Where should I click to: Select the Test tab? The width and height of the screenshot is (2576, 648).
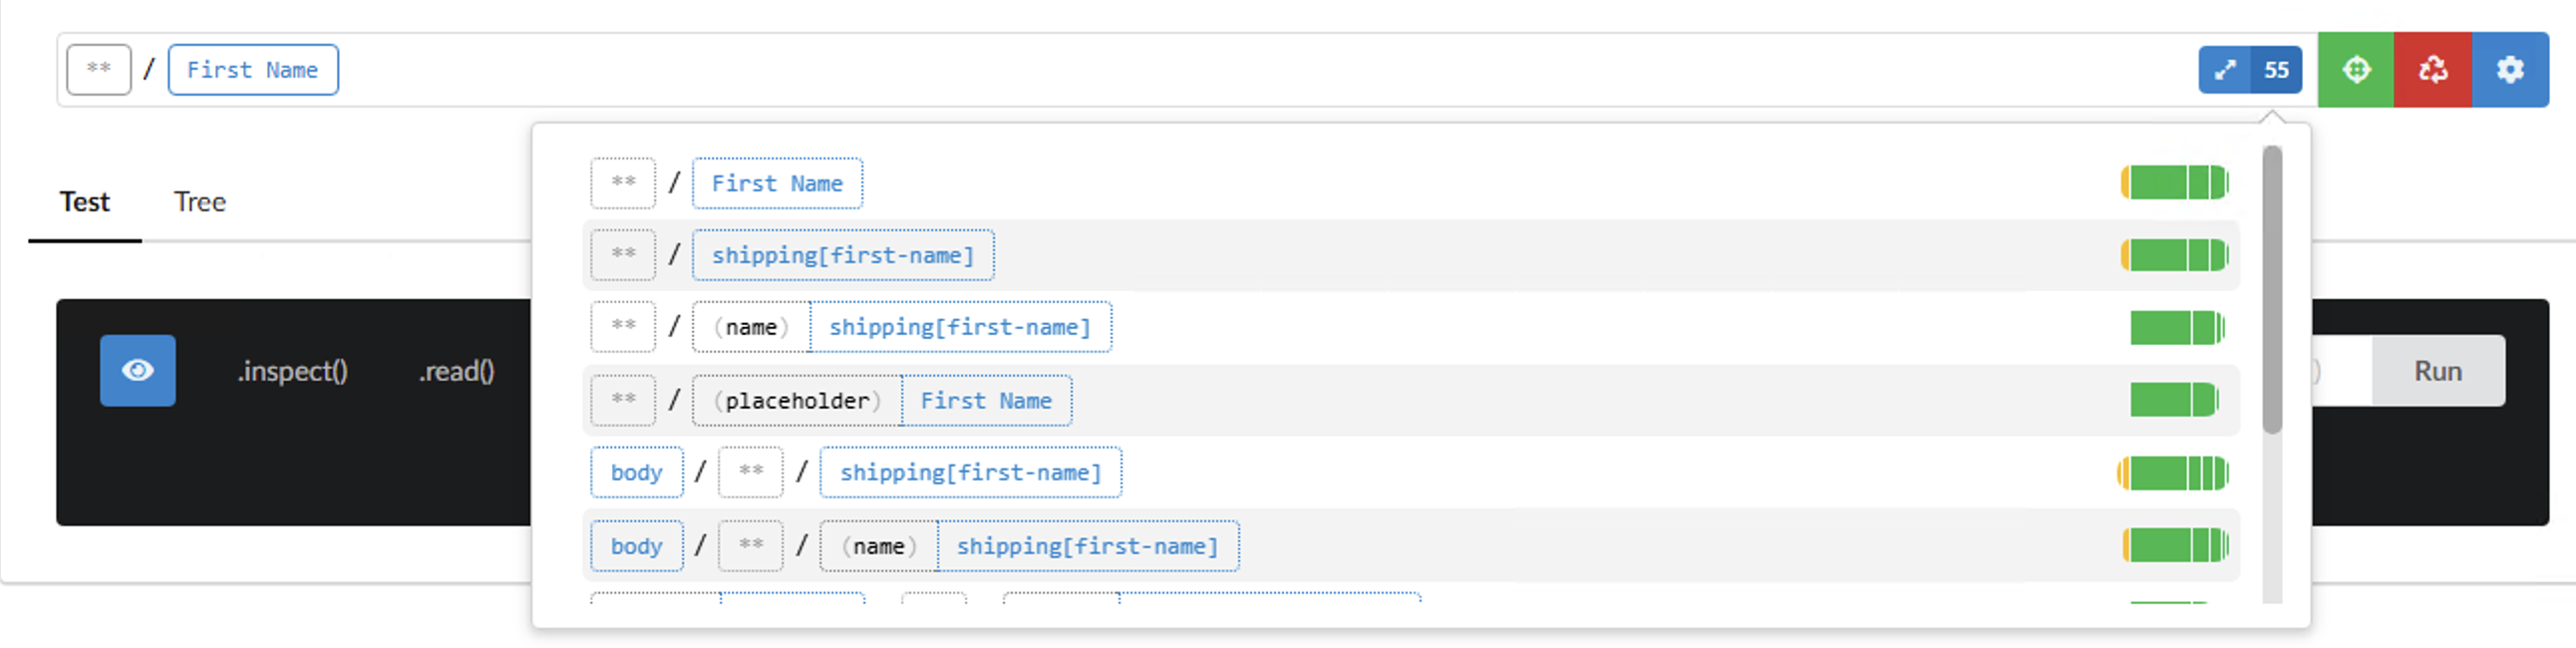pos(85,202)
